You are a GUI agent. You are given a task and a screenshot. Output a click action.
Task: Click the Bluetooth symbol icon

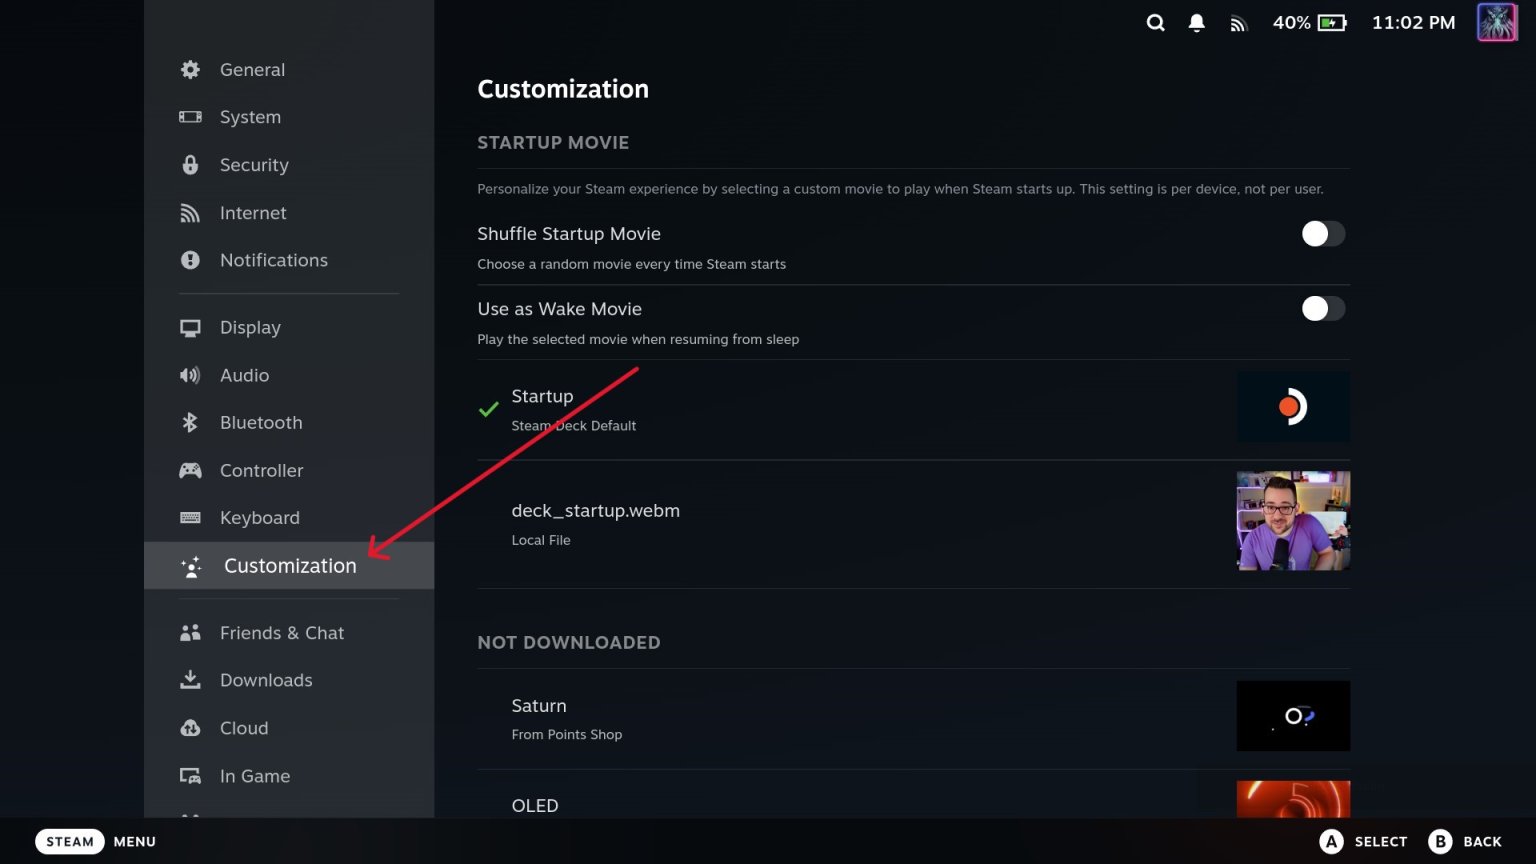coord(190,423)
